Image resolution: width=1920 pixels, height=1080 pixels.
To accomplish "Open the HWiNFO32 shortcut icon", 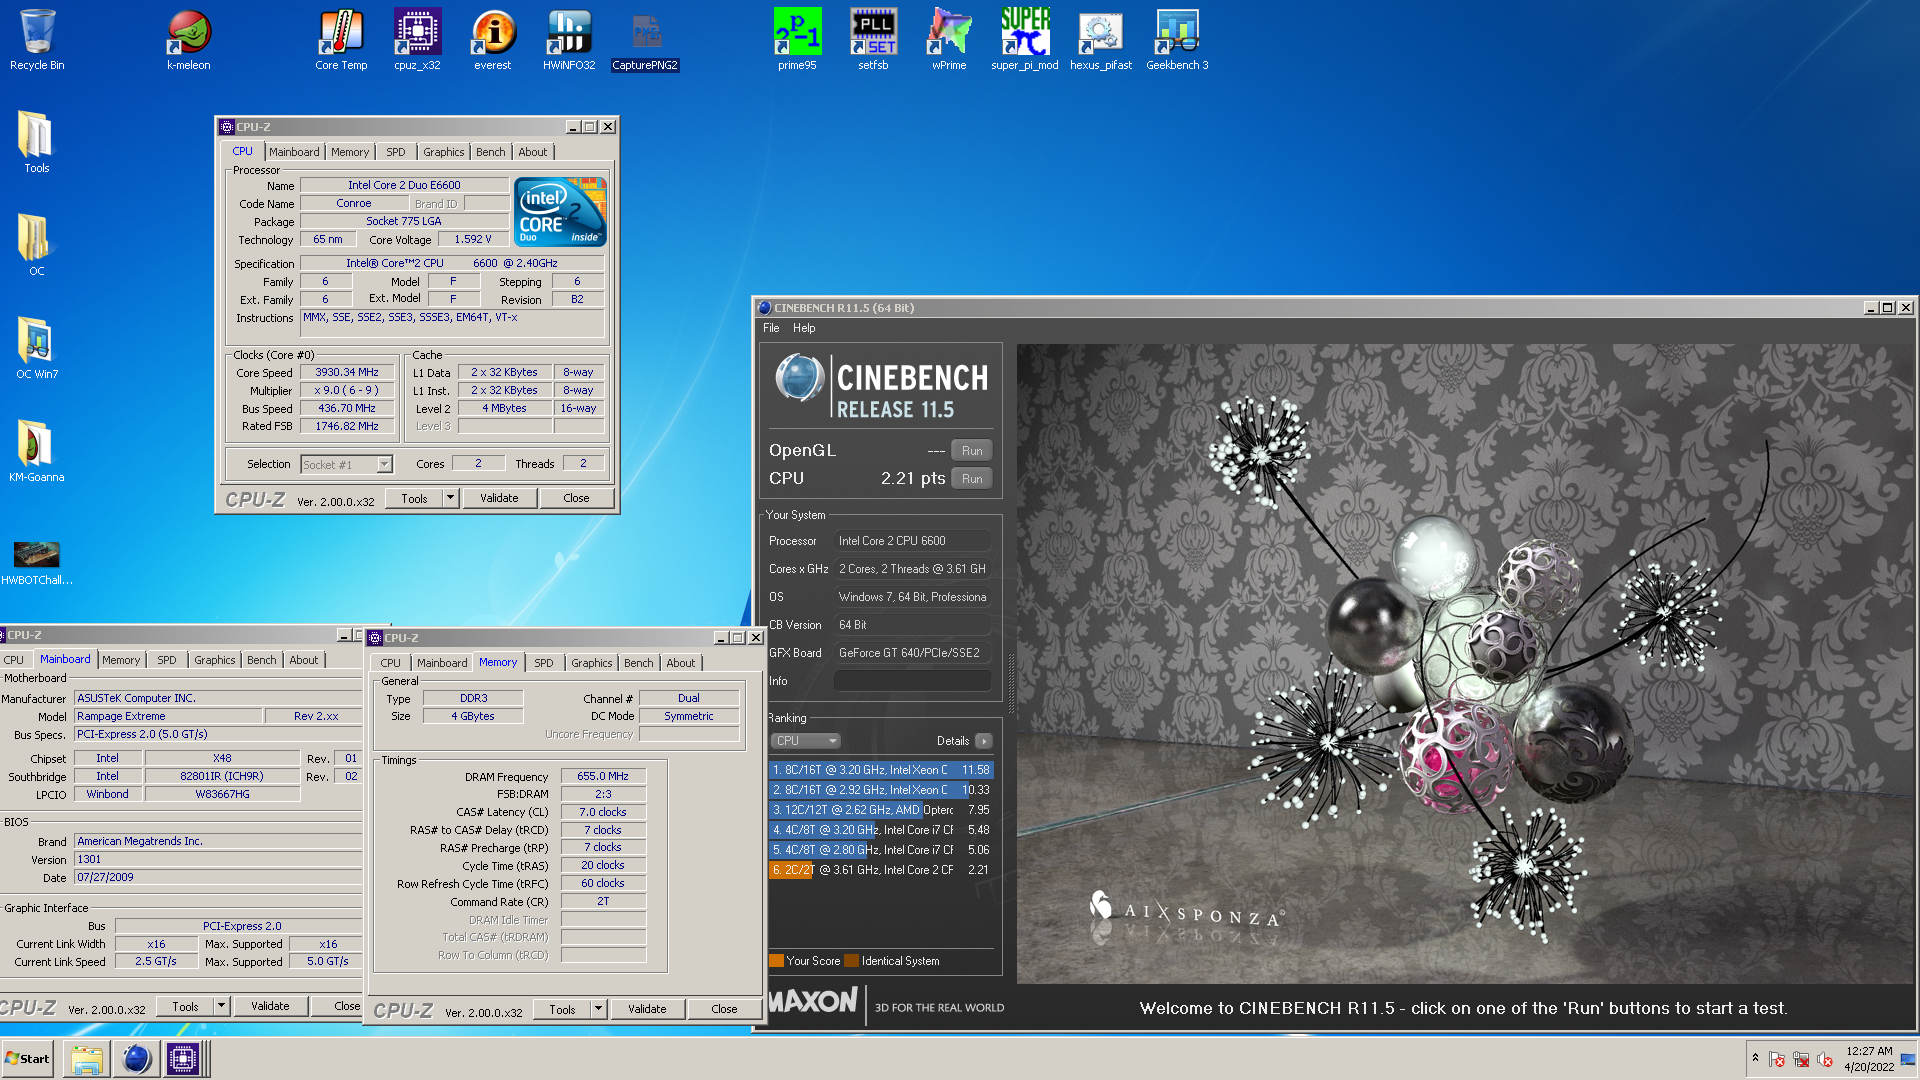I will tap(569, 40).
